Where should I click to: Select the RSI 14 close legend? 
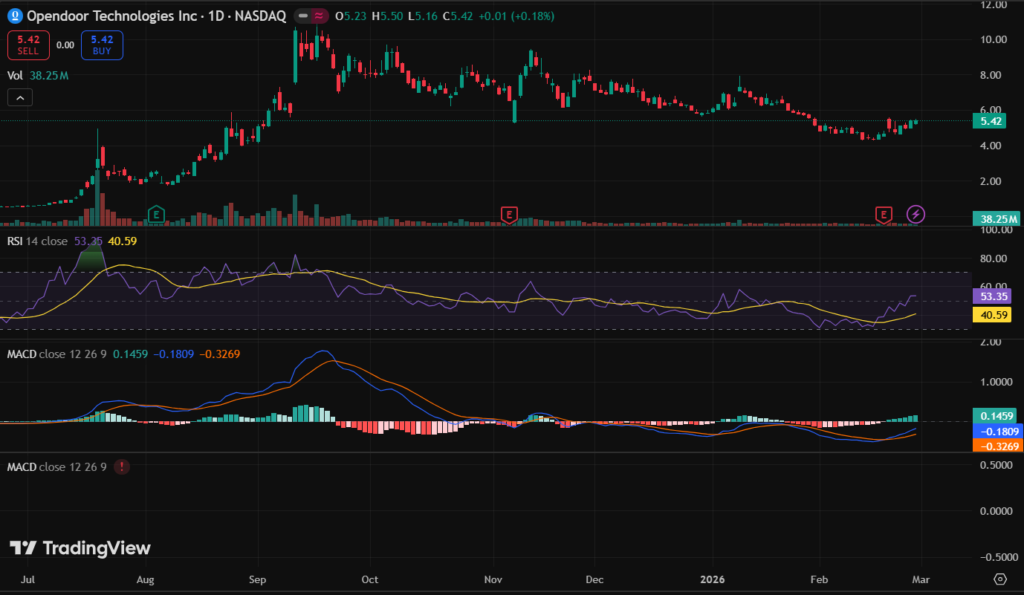(x=42, y=240)
